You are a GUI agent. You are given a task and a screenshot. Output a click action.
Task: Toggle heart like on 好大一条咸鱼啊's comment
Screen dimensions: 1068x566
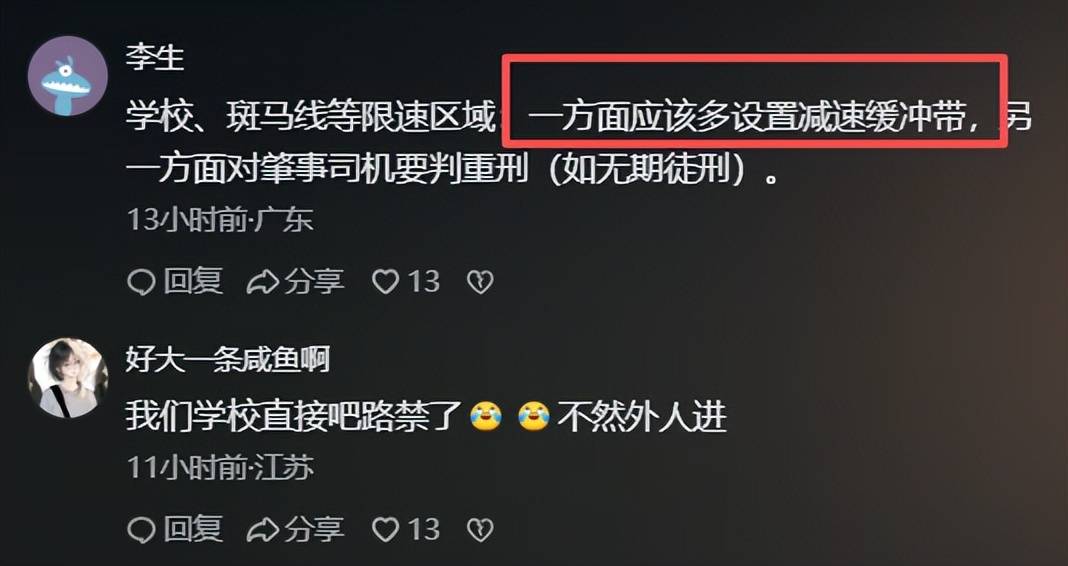click(x=386, y=529)
